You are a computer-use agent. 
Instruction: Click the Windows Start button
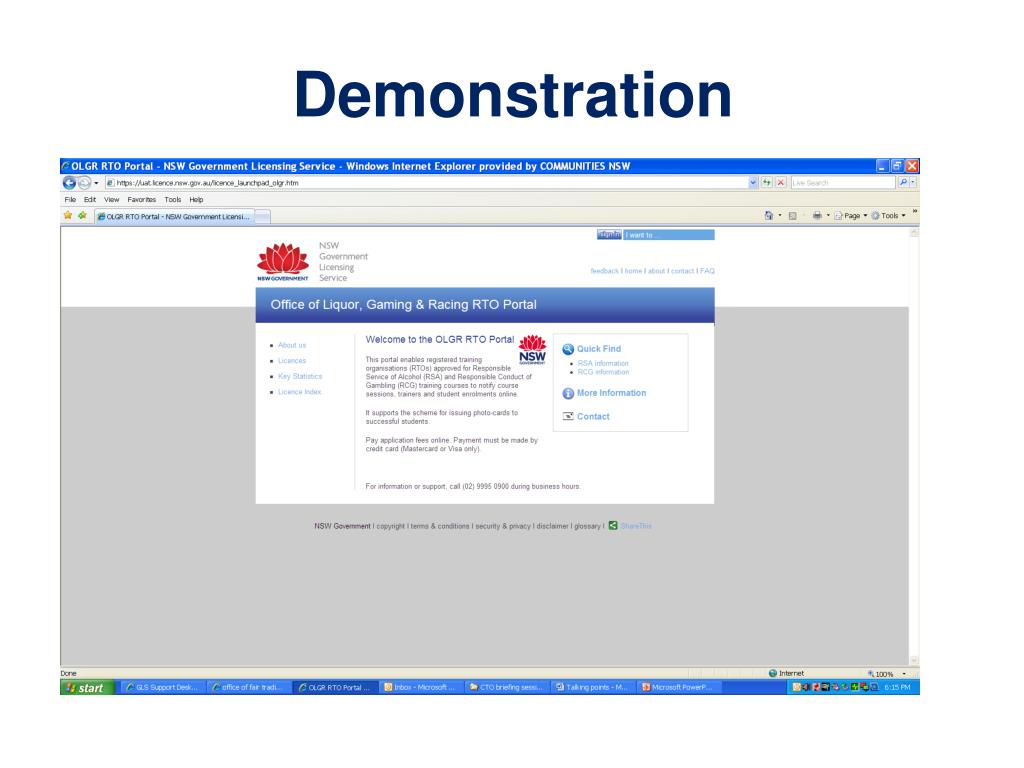pyautogui.click(x=88, y=687)
